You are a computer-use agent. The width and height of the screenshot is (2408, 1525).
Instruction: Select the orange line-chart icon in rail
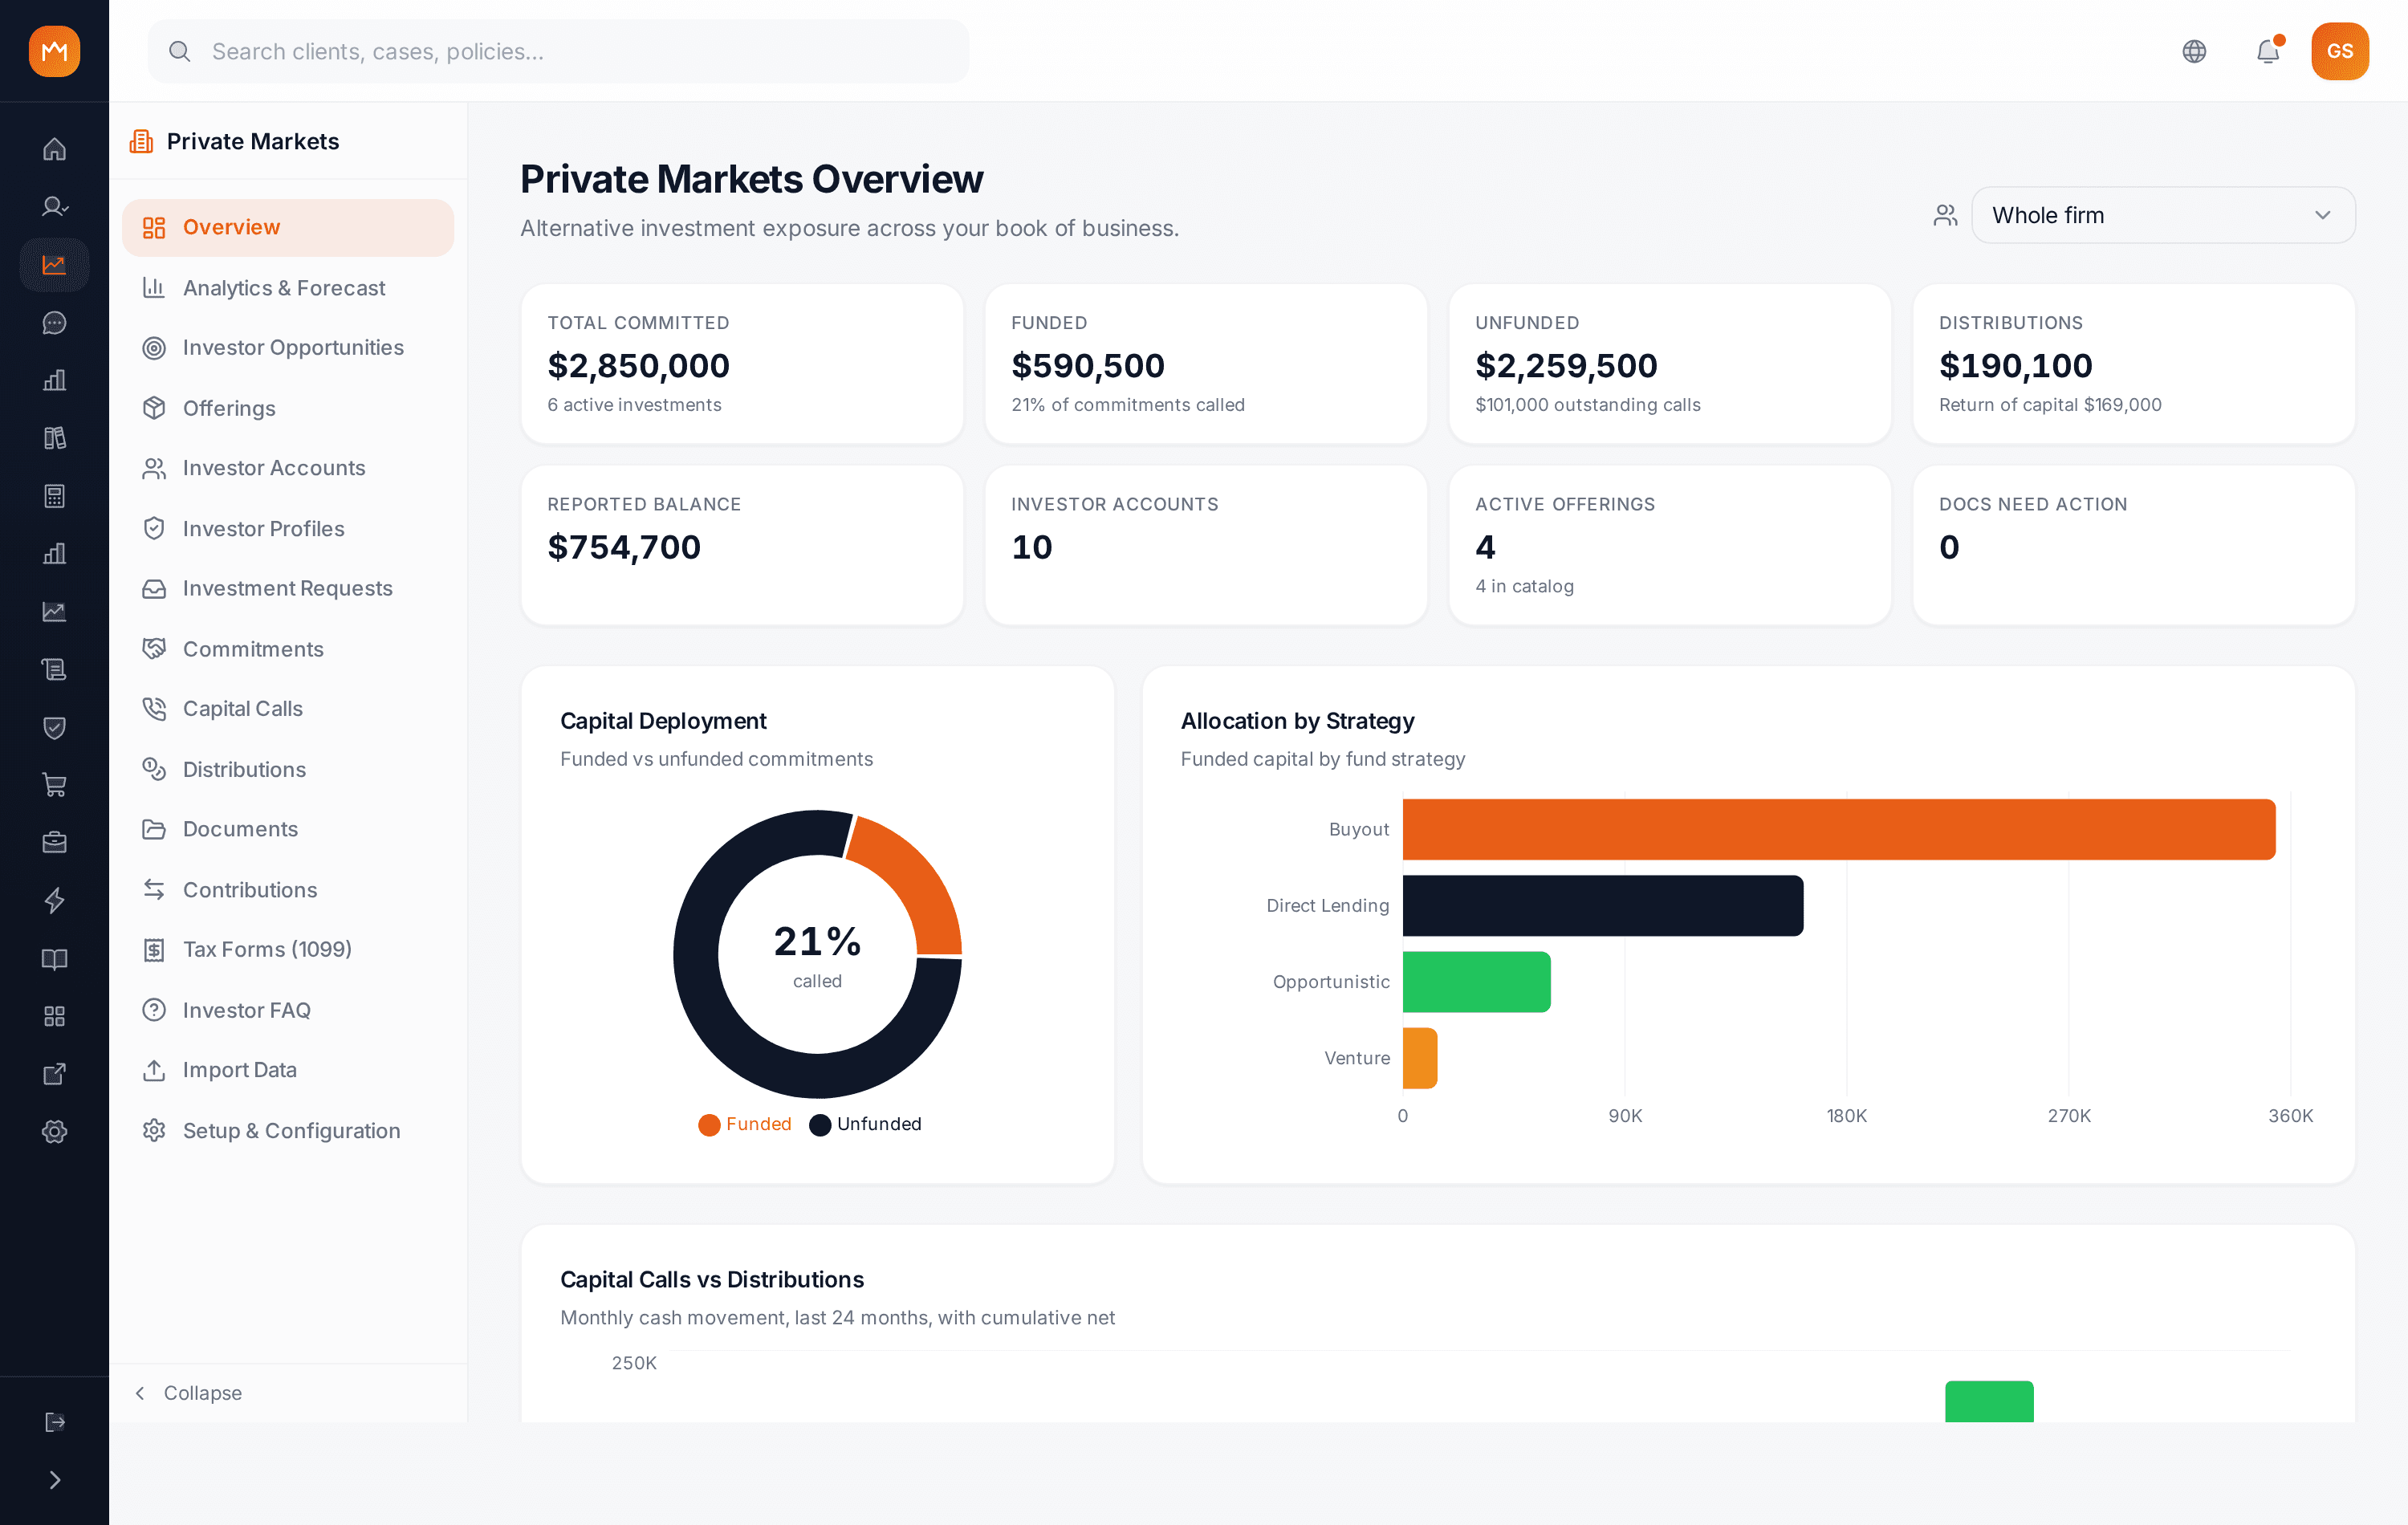pyautogui.click(x=54, y=265)
